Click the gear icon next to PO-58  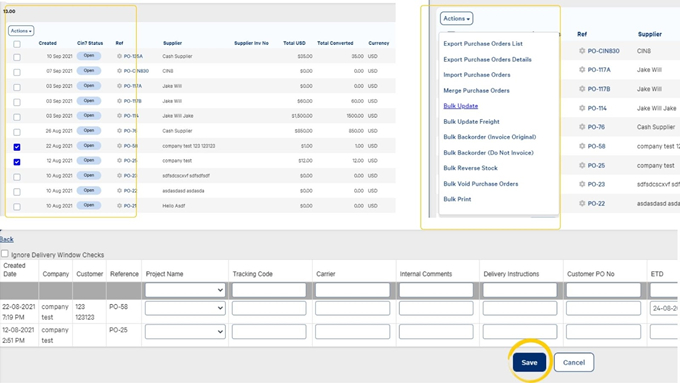pyautogui.click(x=582, y=146)
